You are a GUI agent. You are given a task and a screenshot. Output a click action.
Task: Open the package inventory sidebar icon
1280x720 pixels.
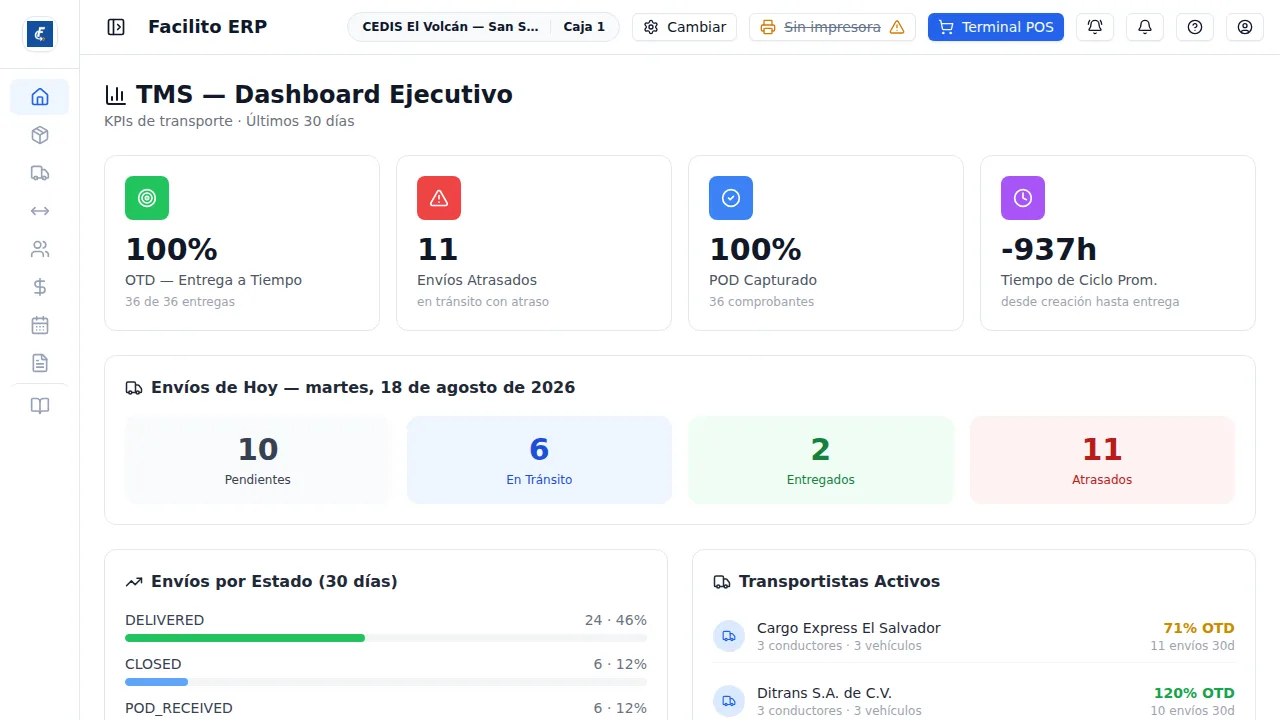[40, 135]
